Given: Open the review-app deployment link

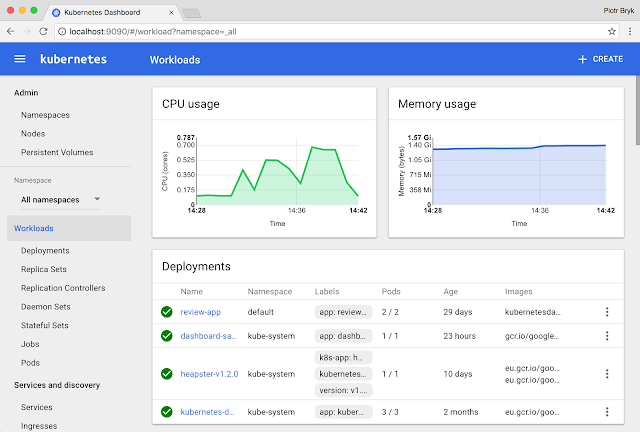Looking at the screenshot, I should [201, 312].
